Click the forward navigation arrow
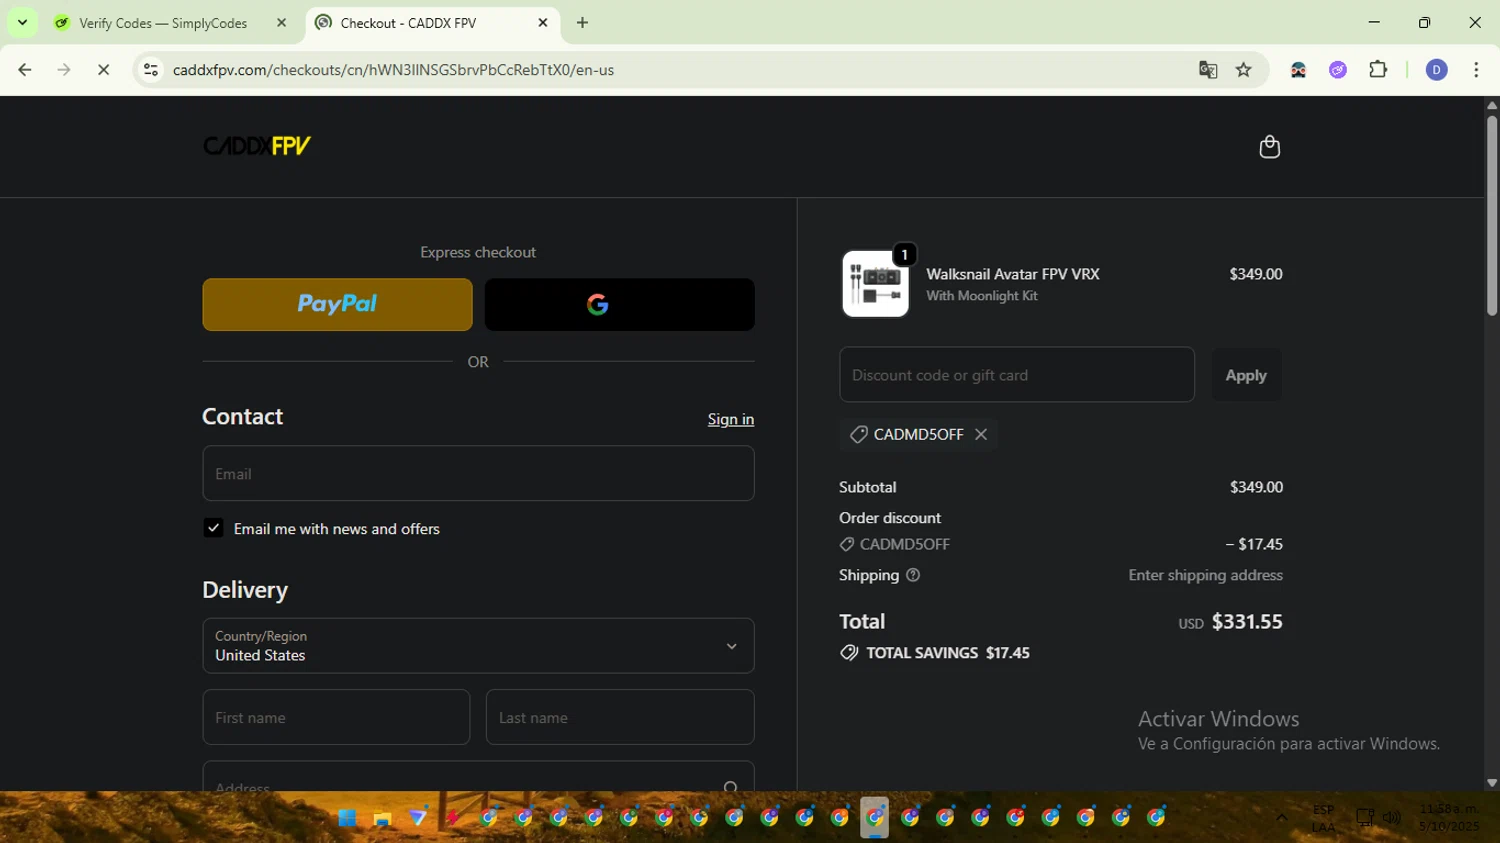The image size is (1500, 843). tap(64, 70)
